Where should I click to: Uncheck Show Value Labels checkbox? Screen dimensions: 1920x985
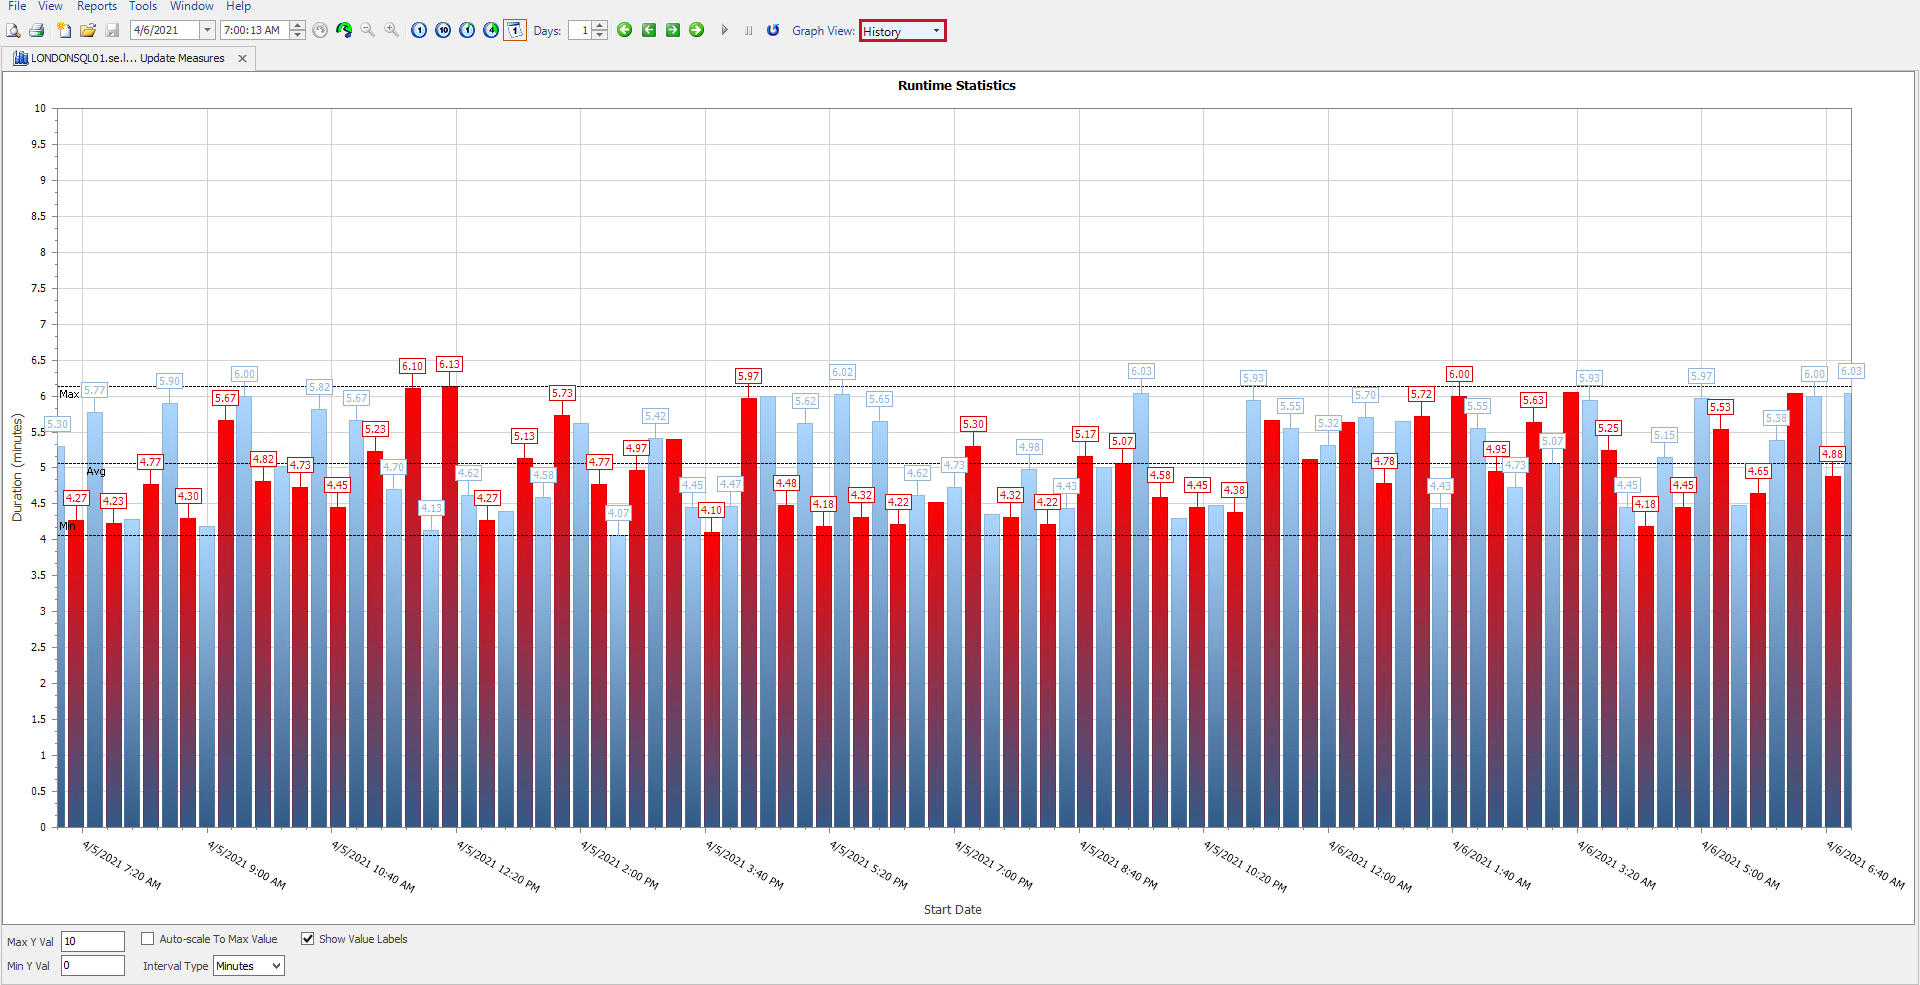tap(308, 939)
